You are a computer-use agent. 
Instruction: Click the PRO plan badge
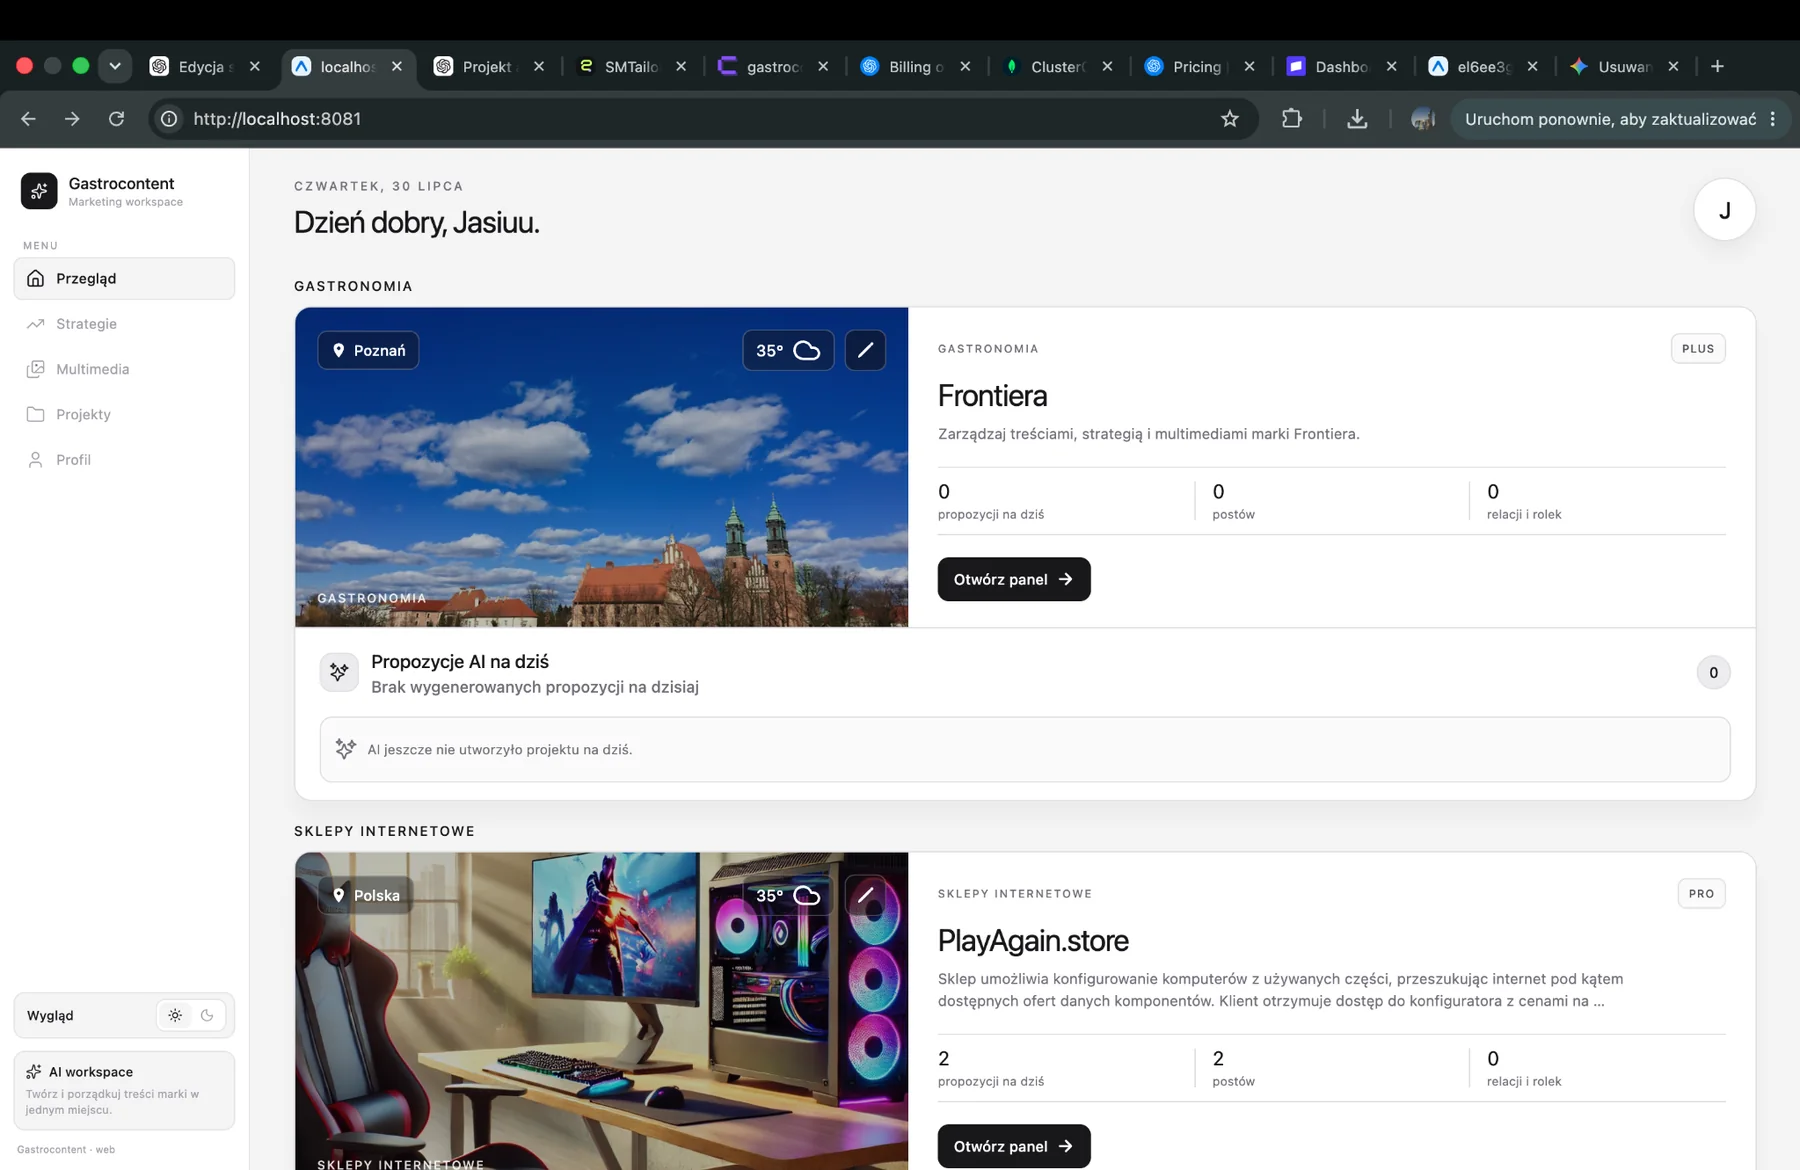click(1701, 894)
